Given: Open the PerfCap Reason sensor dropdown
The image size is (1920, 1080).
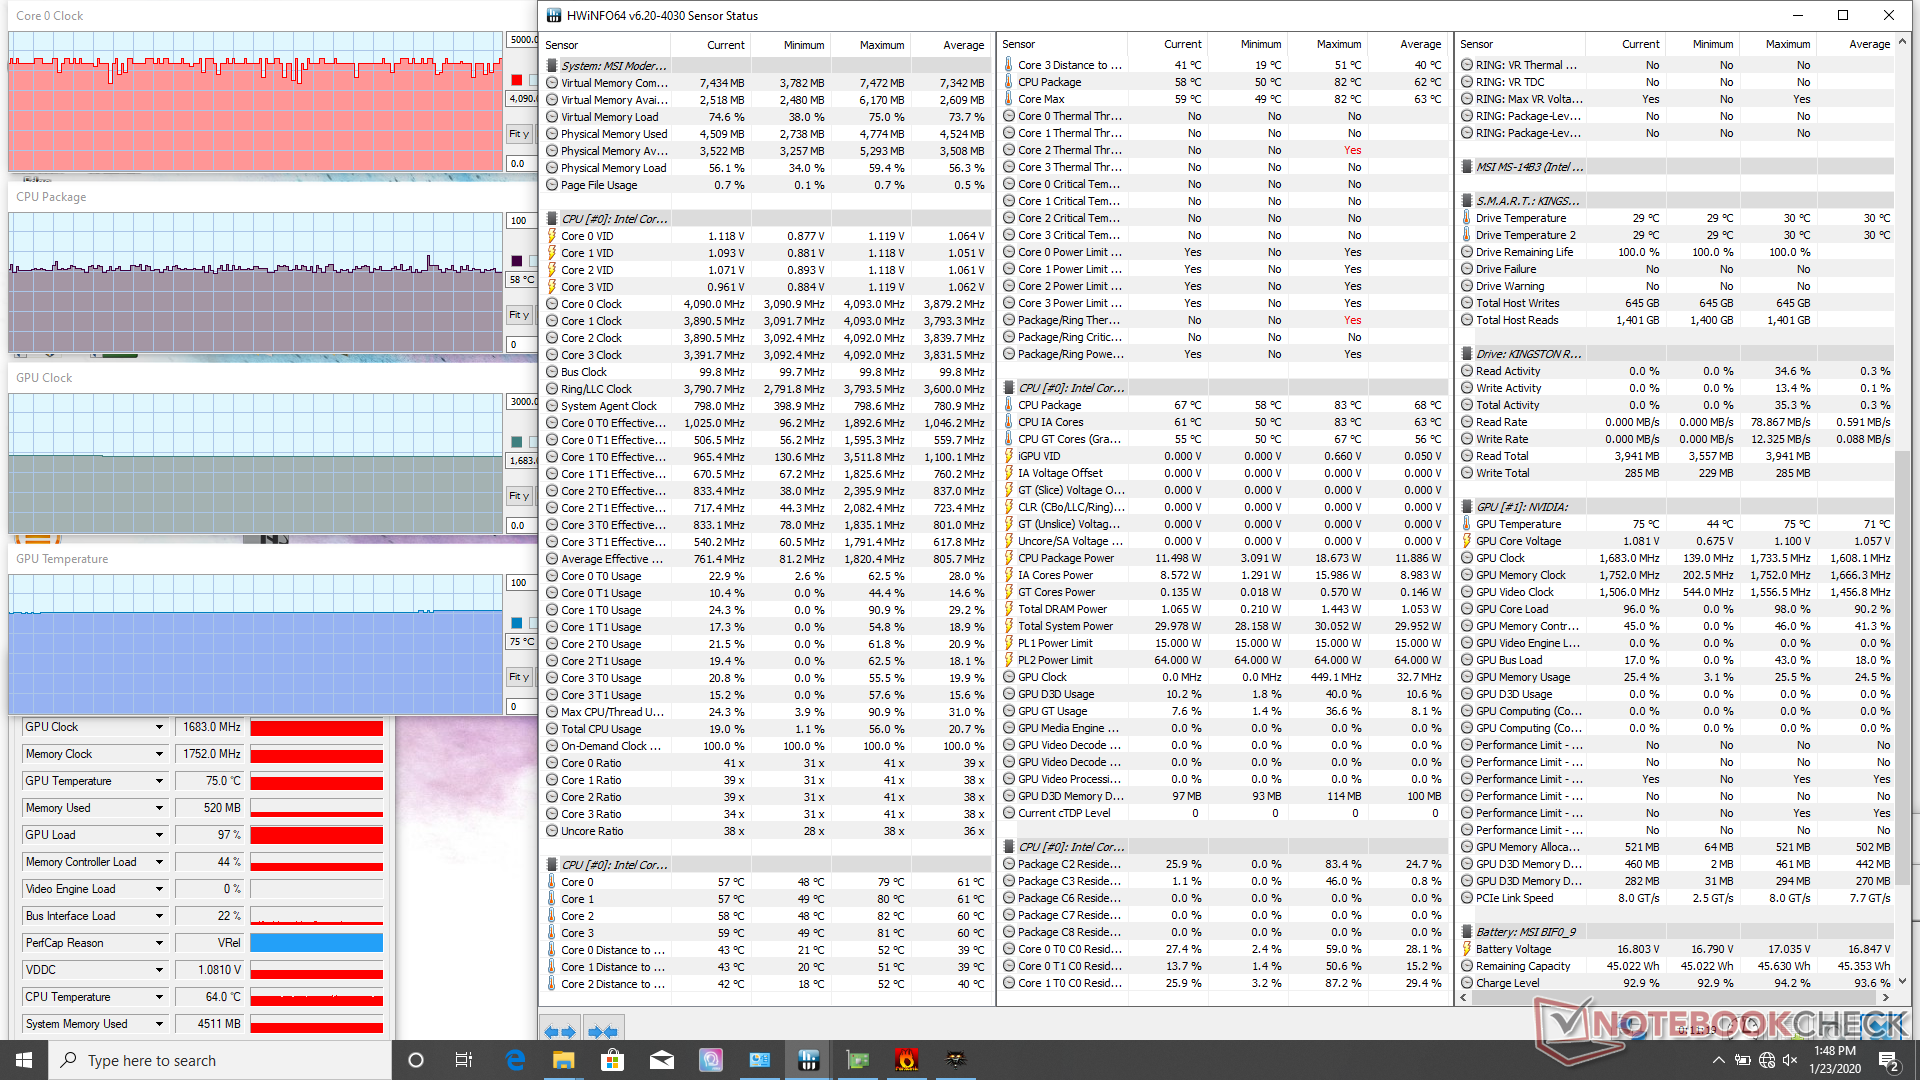Looking at the screenshot, I should click(x=159, y=943).
